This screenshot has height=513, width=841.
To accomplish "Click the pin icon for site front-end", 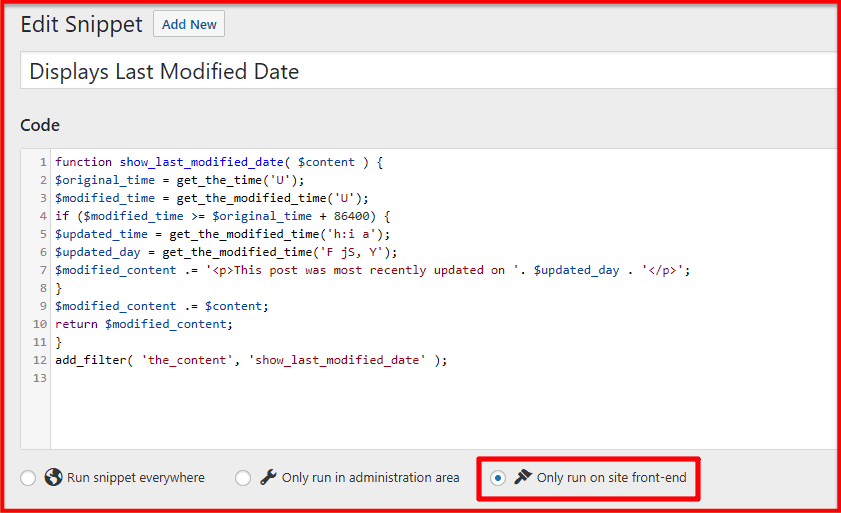I will point(523,477).
